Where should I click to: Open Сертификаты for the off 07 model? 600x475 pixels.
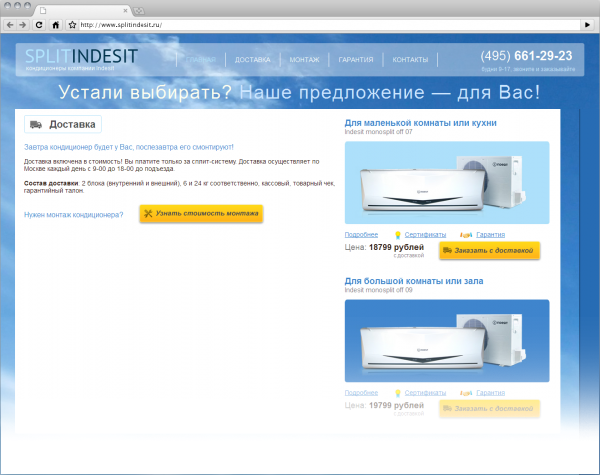click(426, 235)
